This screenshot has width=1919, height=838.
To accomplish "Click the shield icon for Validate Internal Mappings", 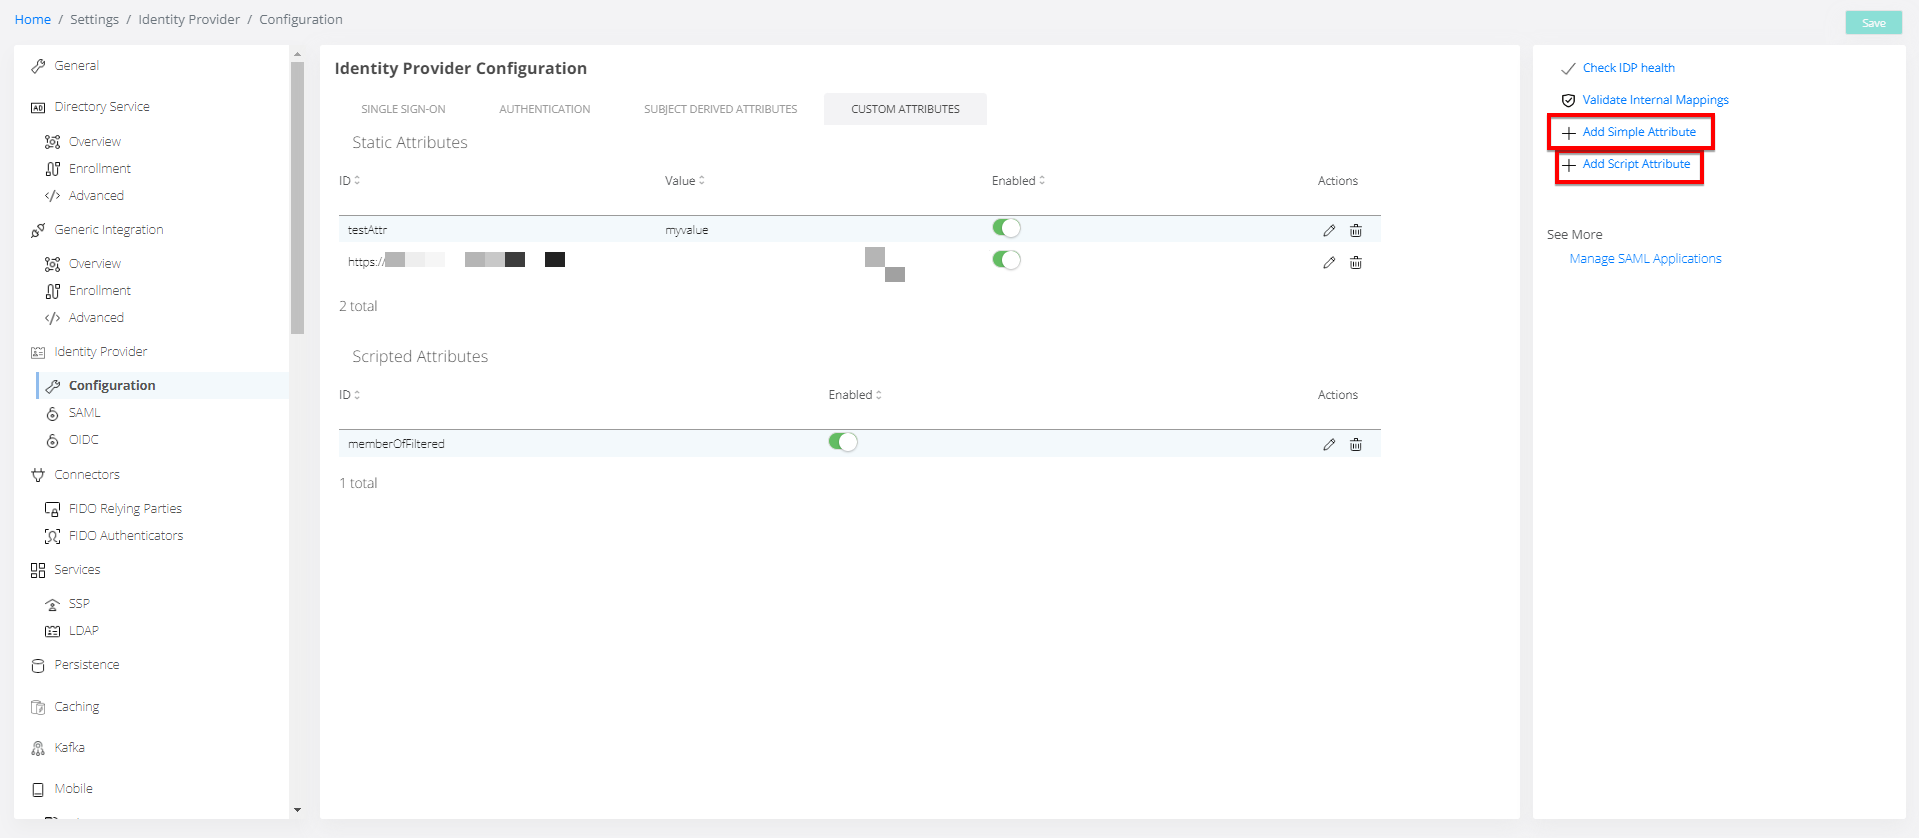I will pyautogui.click(x=1568, y=100).
